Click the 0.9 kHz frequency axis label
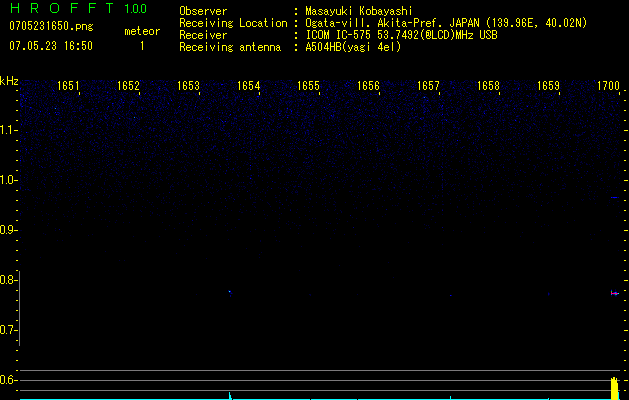The width and height of the screenshot is (629, 400). (x=8, y=230)
